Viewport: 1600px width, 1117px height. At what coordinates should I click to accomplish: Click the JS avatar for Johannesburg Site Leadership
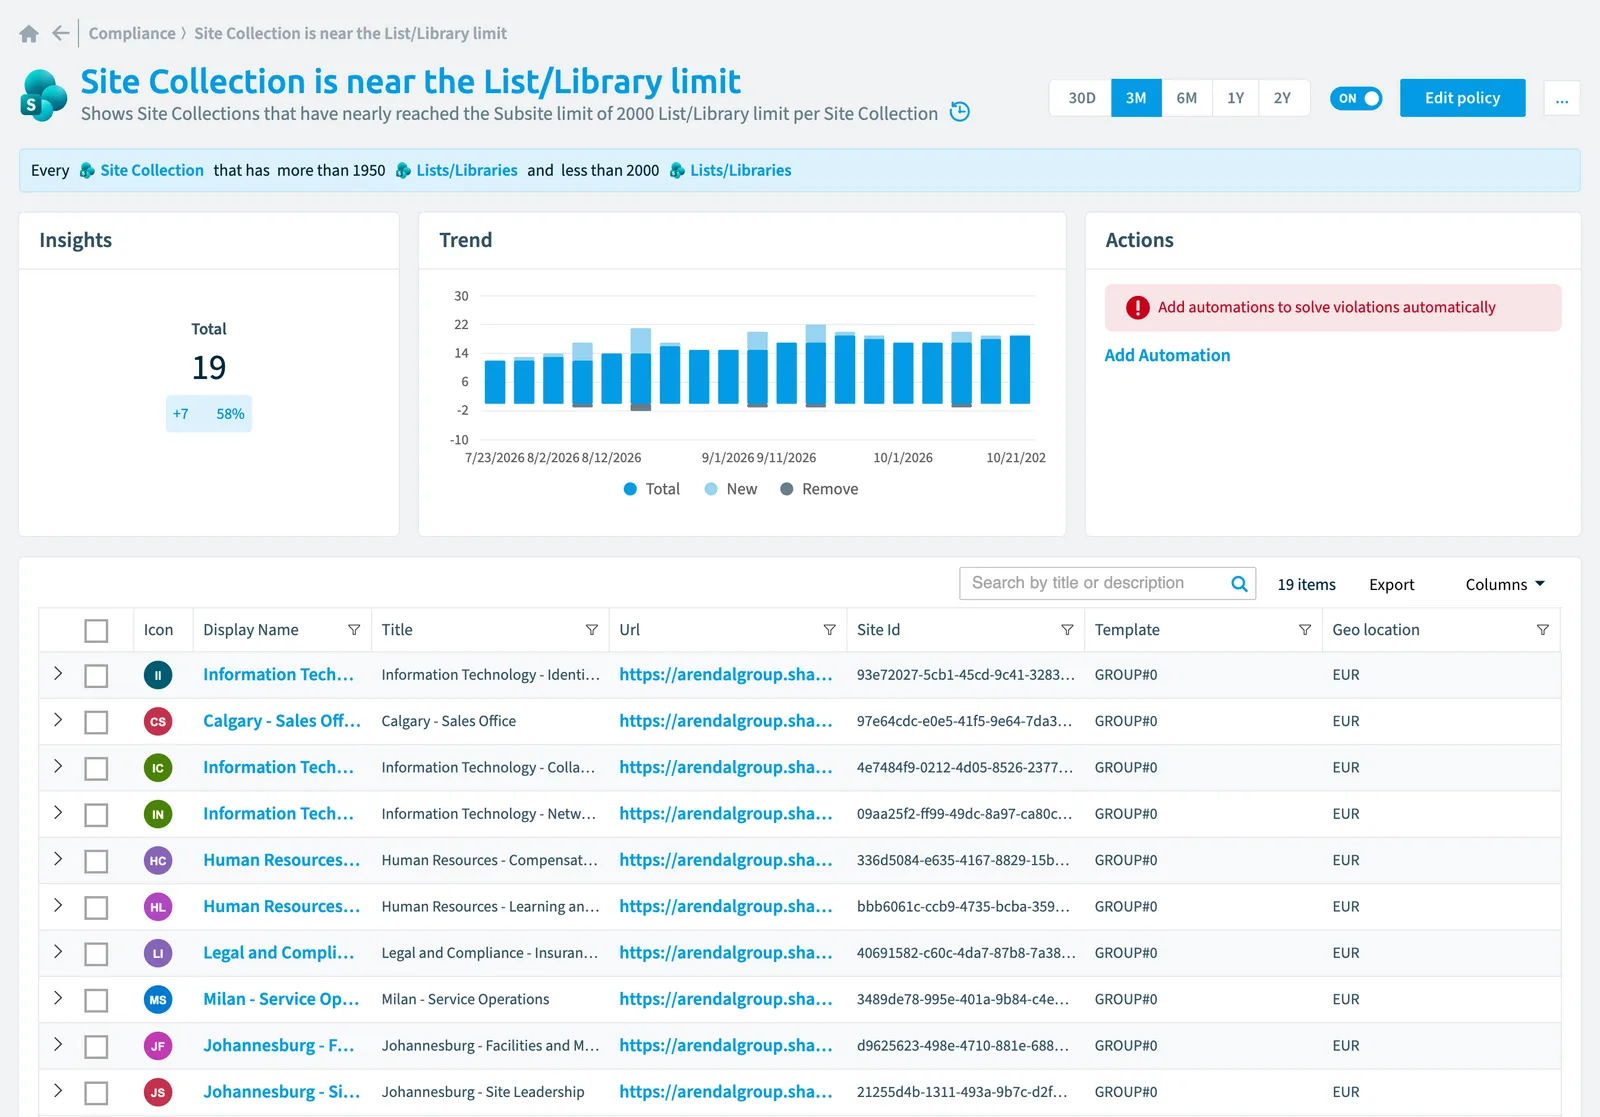pos(158,1092)
